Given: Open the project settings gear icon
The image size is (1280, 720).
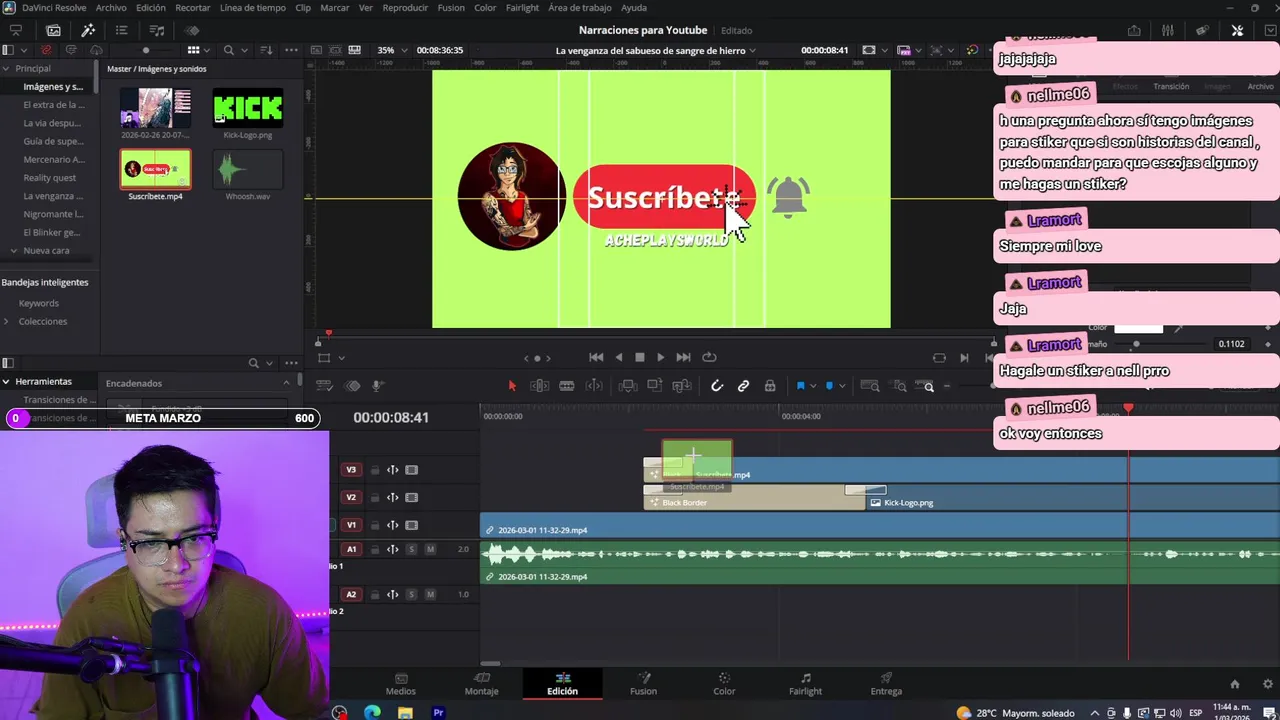Looking at the screenshot, I should click(x=1268, y=684).
